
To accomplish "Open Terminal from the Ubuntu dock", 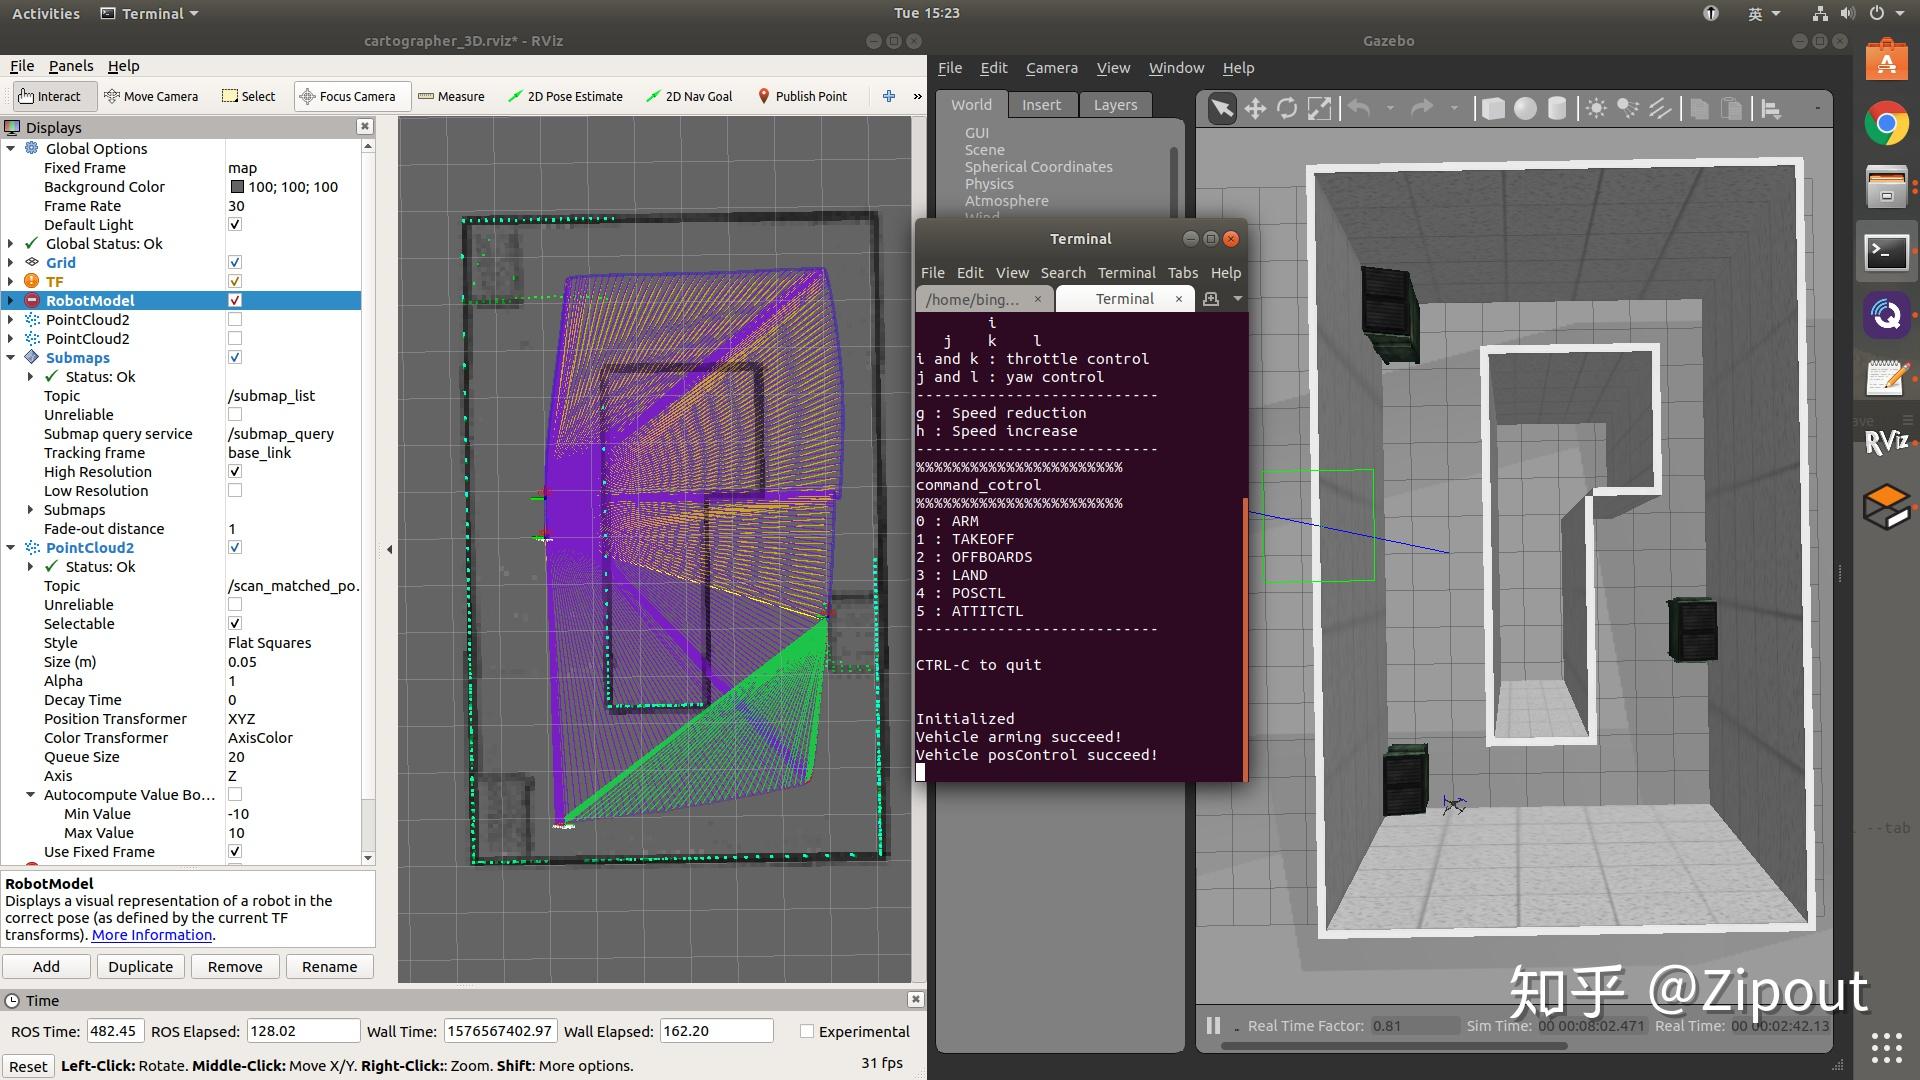I will click(1886, 252).
